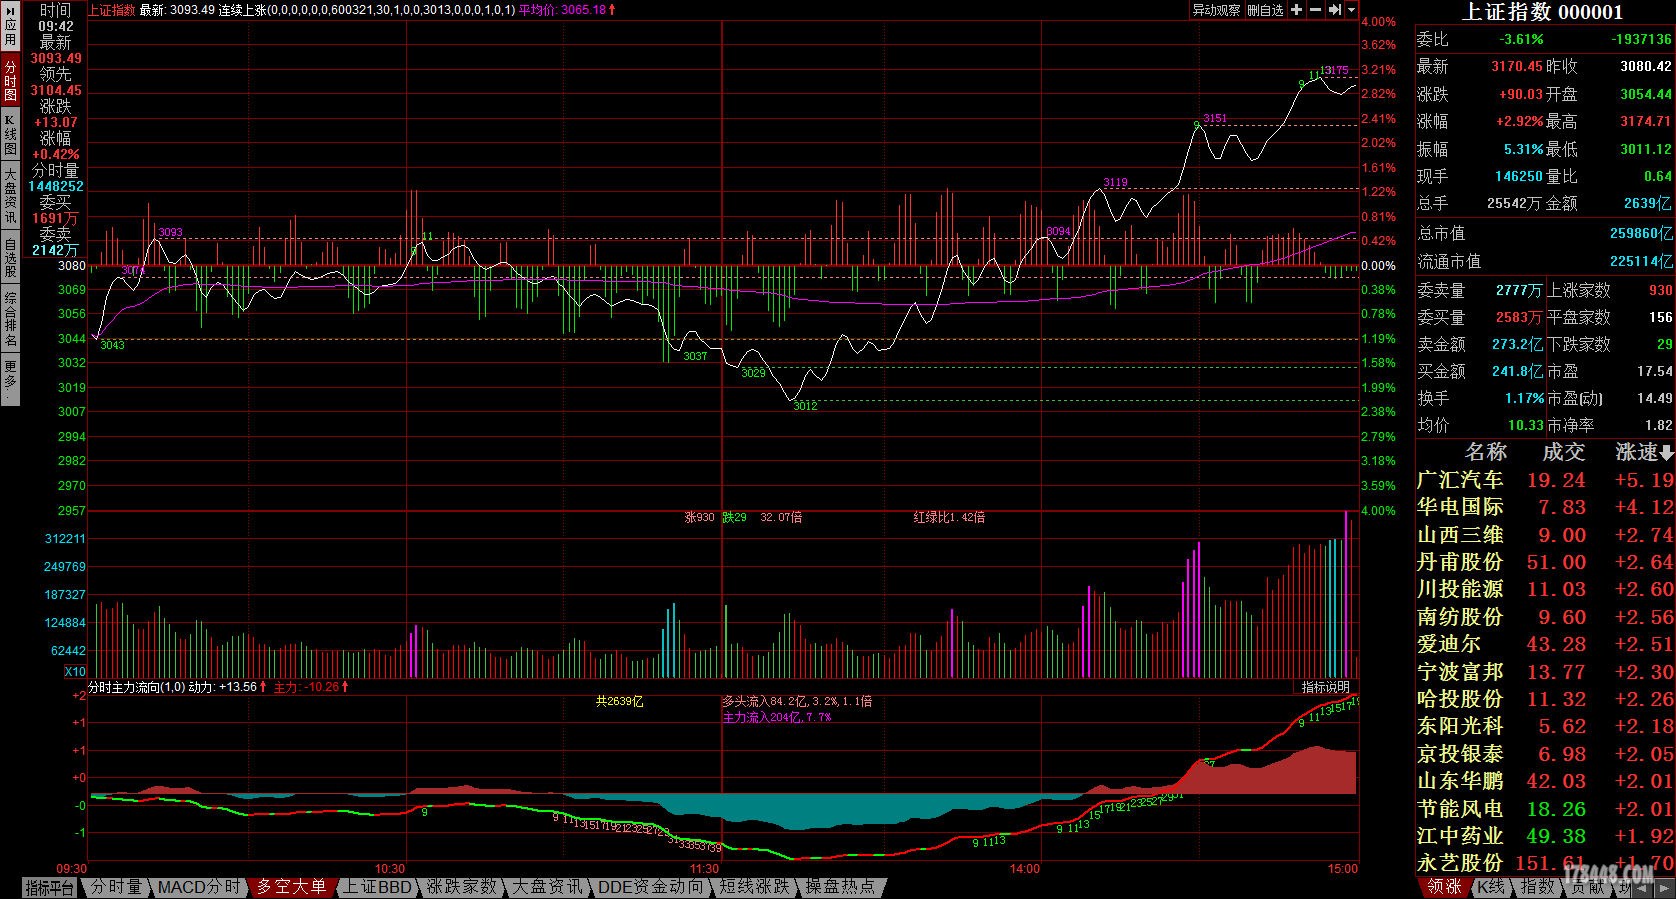Image resolution: width=1676 pixels, height=899 pixels.
Task: Click the 成交 column header
Action: pyautogui.click(x=1563, y=453)
